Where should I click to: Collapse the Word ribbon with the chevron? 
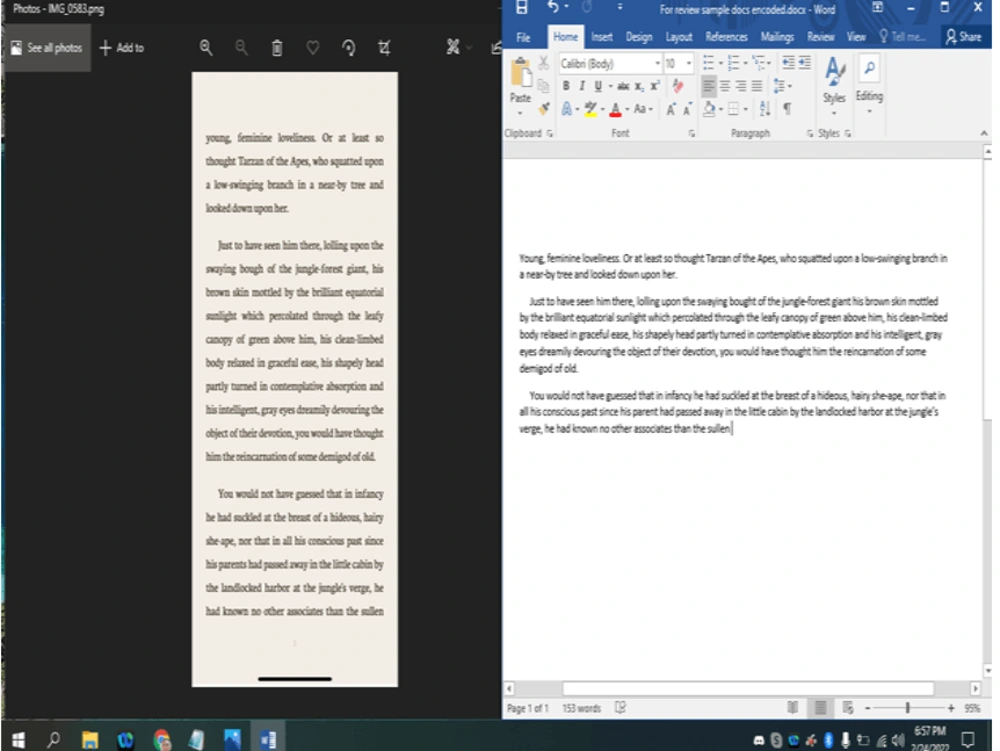(983, 133)
